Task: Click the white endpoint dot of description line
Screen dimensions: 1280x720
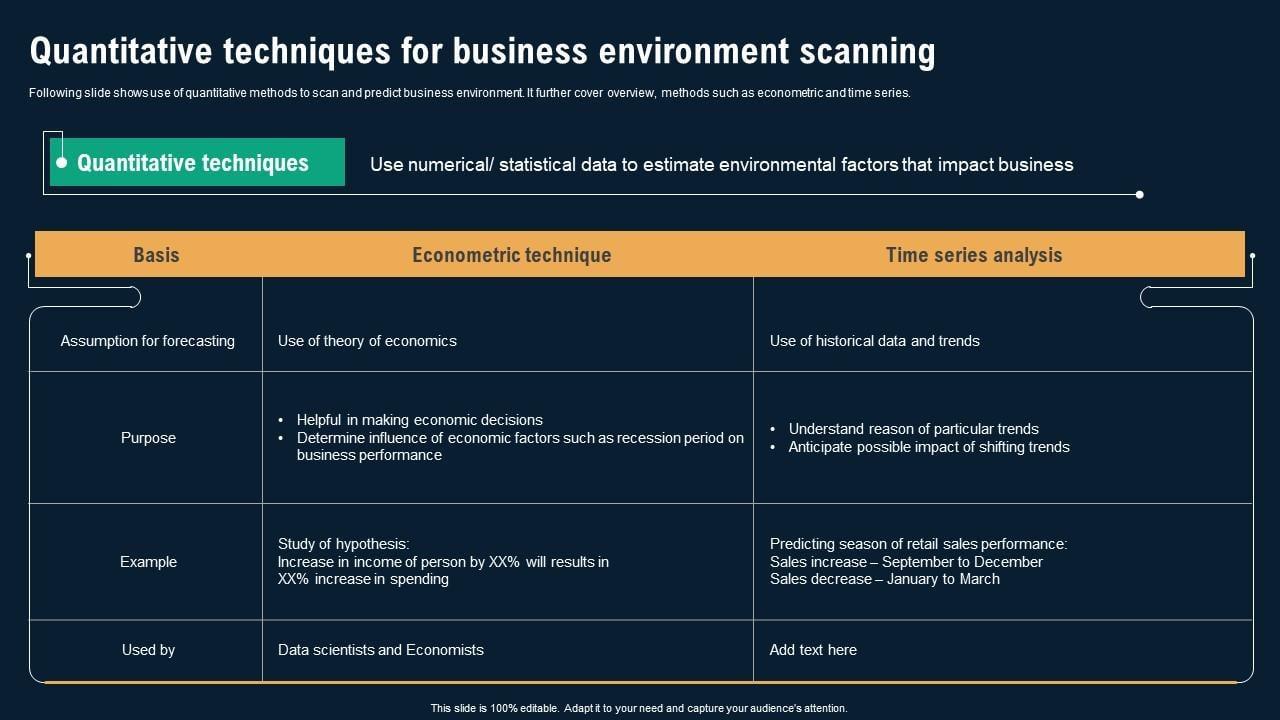Action: coord(1139,195)
